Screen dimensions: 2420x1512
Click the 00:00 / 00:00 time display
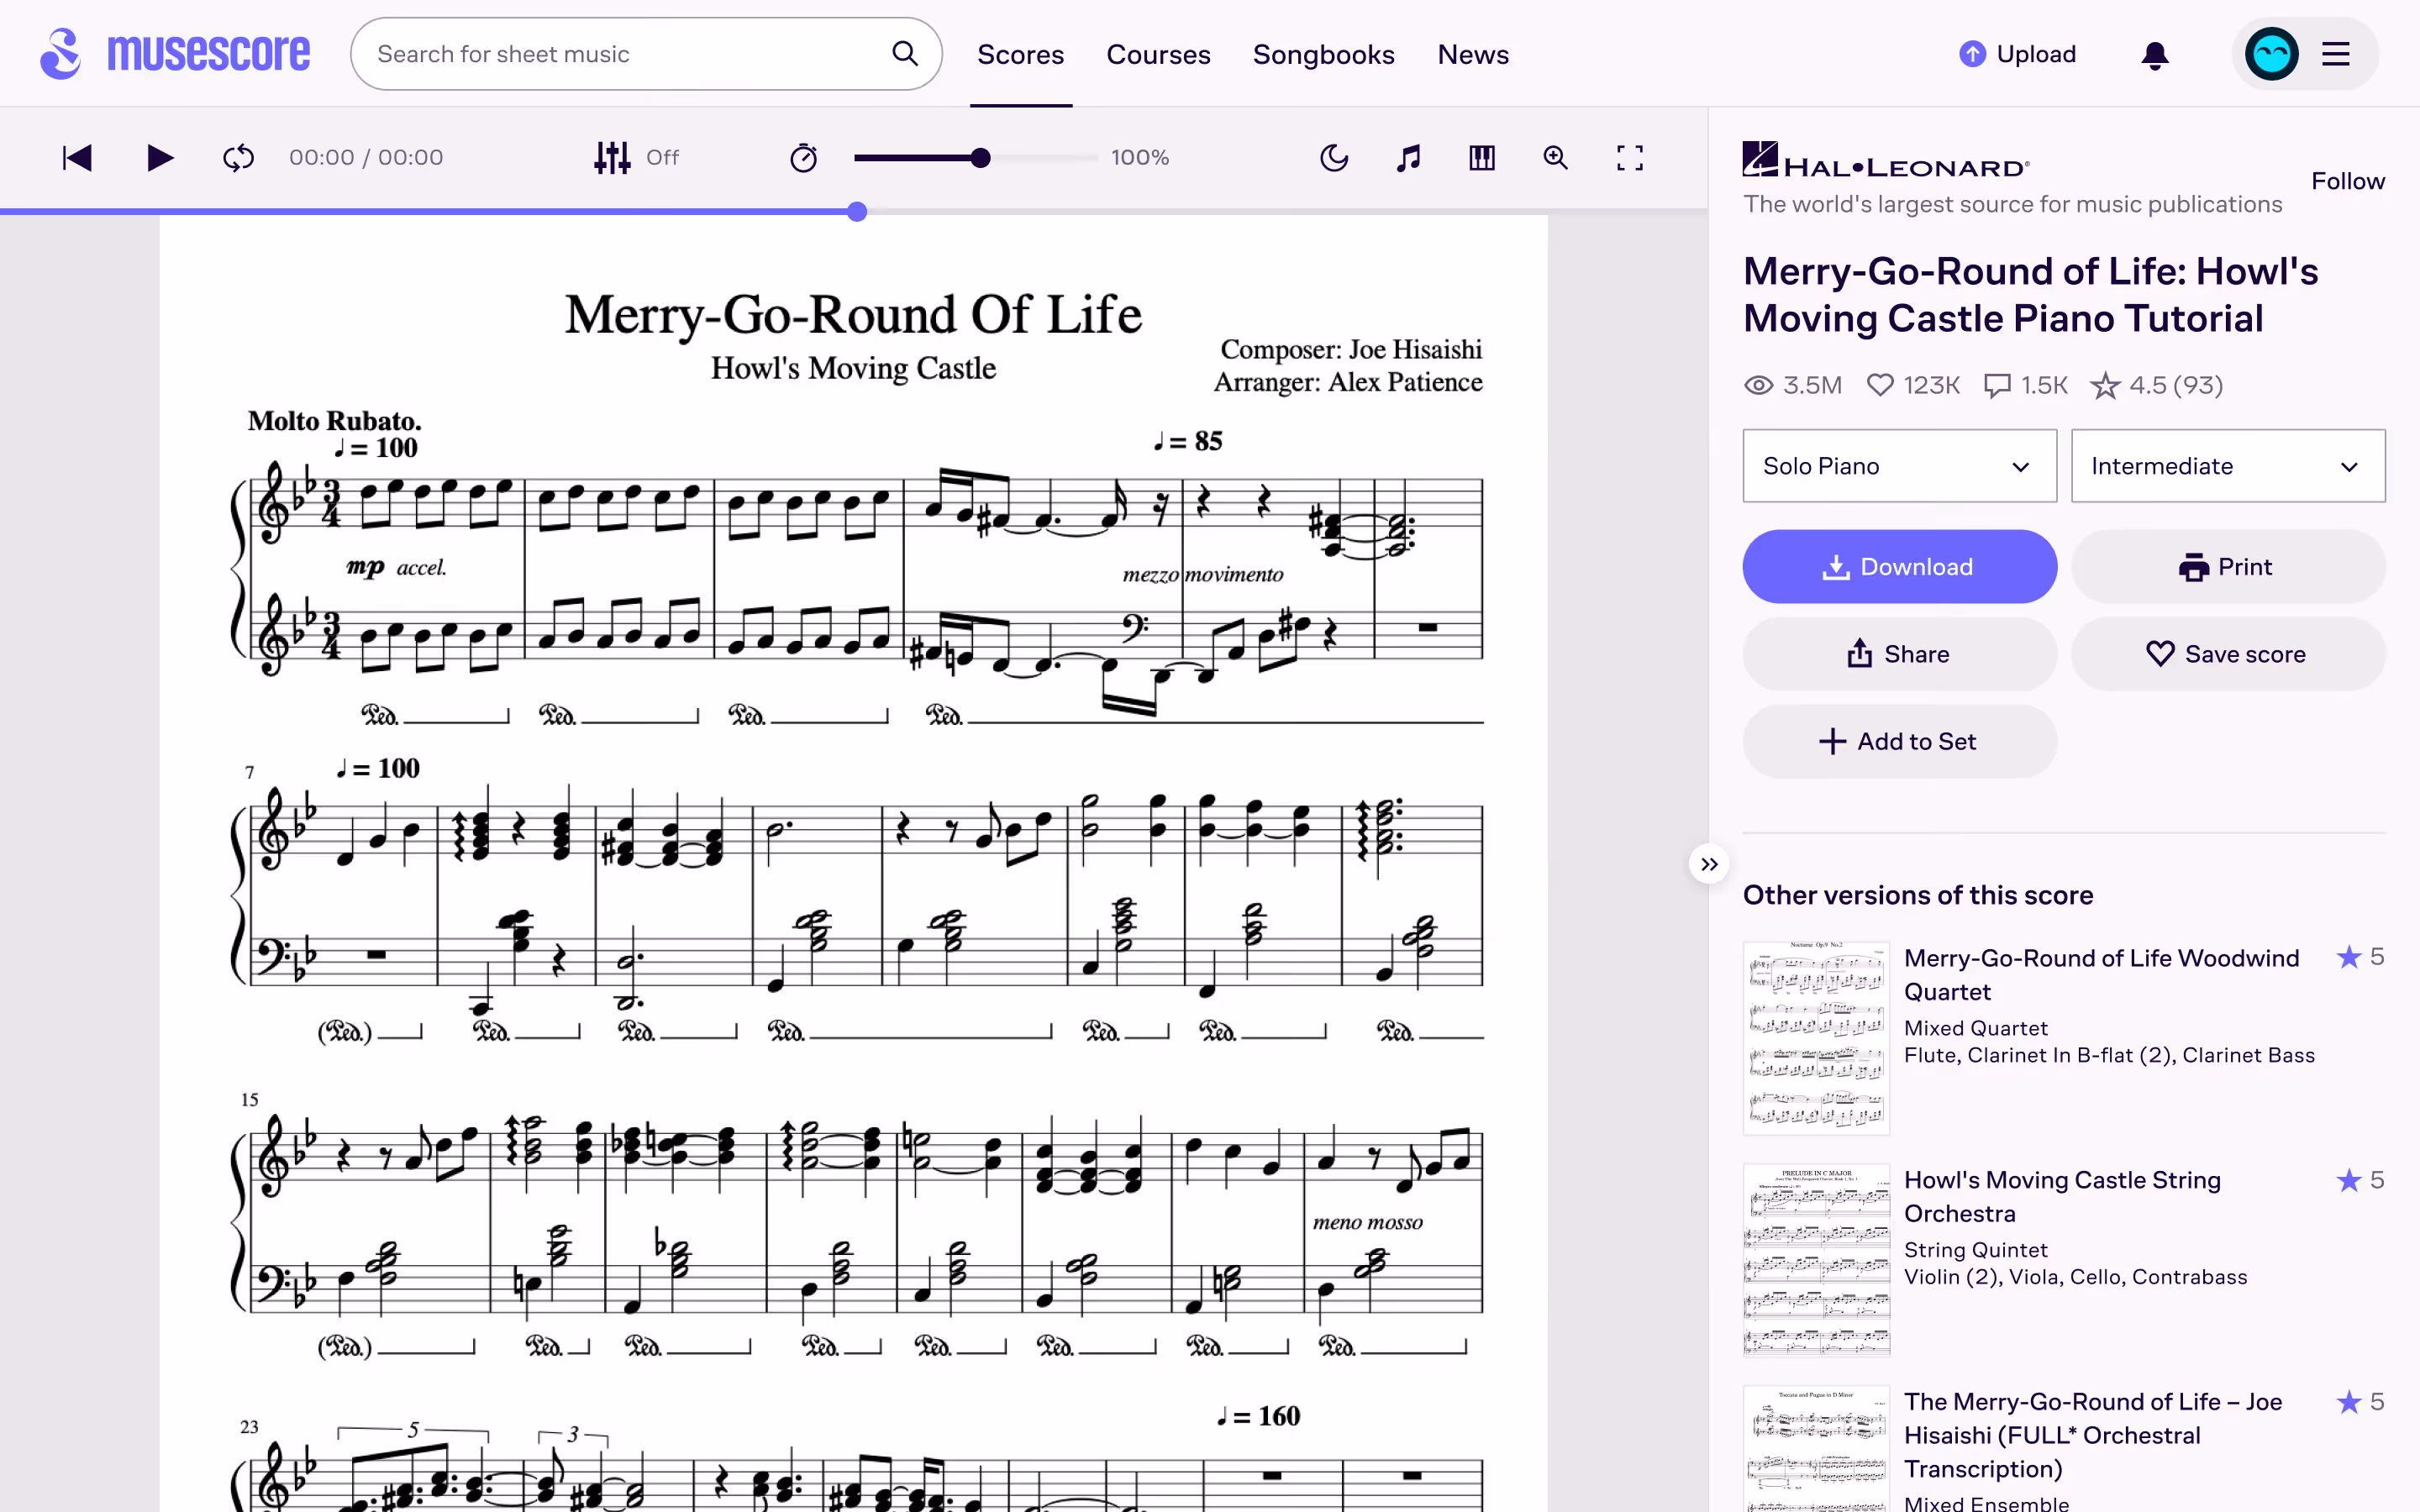(x=366, y=158)
